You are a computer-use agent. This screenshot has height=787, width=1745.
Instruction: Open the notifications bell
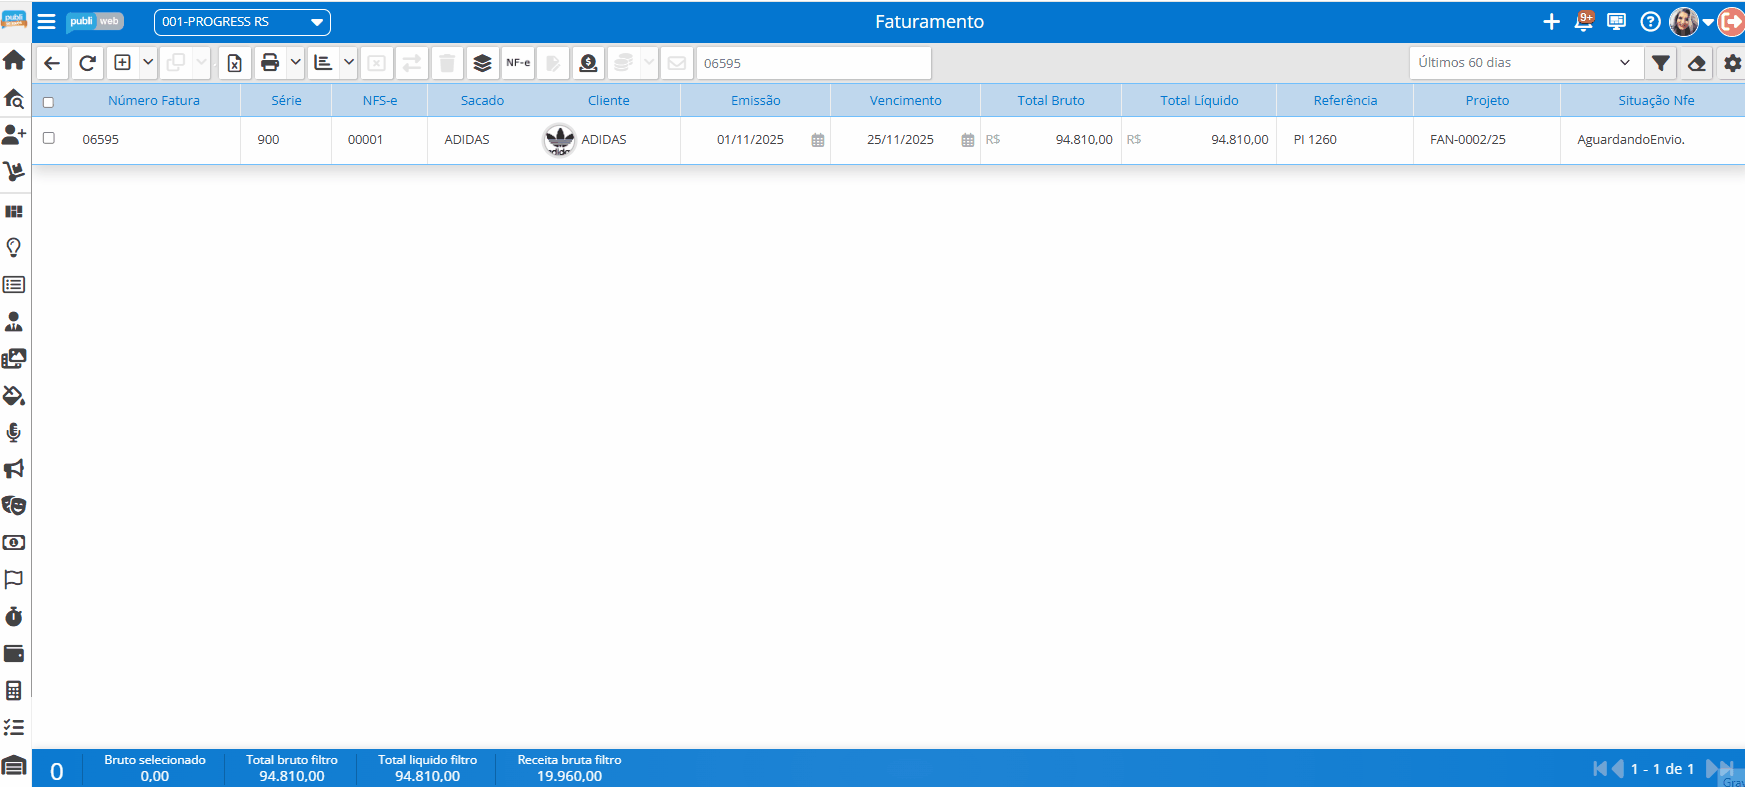1584,21
